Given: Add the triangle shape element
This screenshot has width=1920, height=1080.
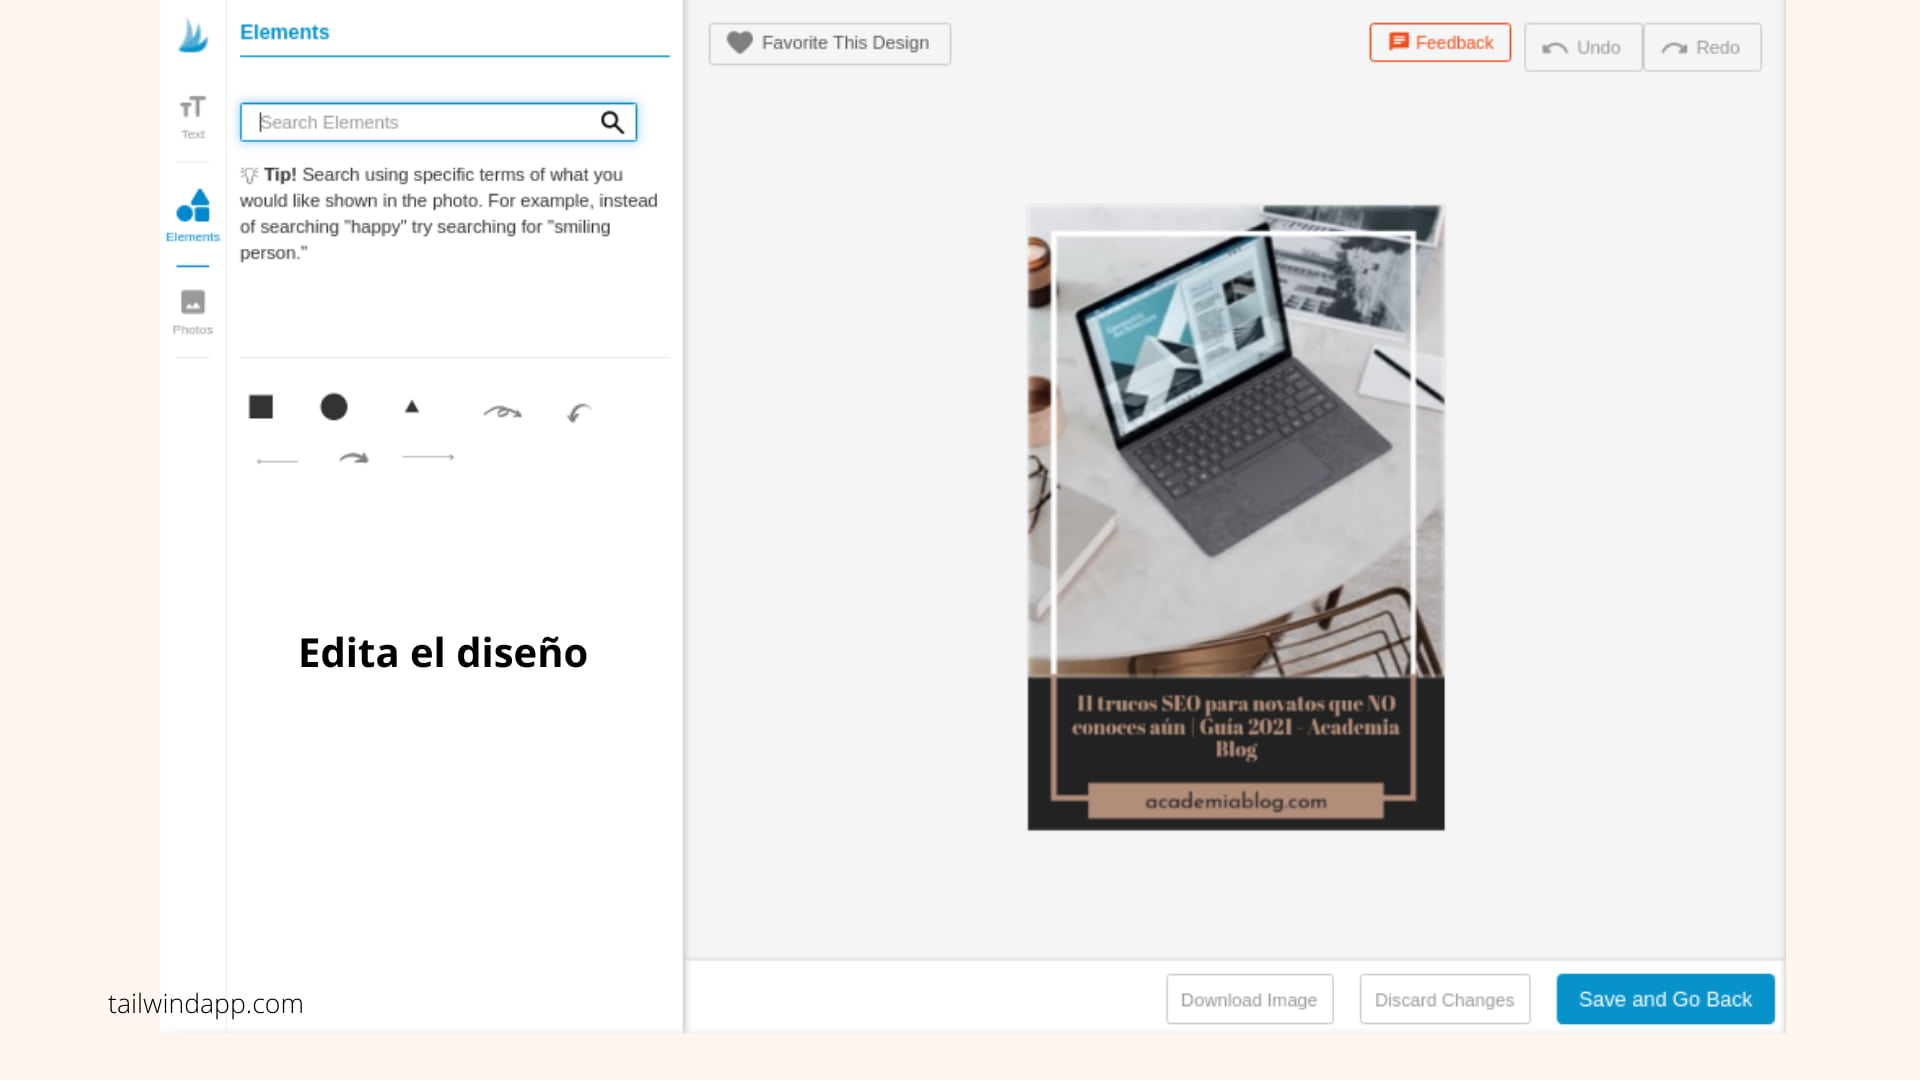Looking at the screenshot, I should 412,406.
